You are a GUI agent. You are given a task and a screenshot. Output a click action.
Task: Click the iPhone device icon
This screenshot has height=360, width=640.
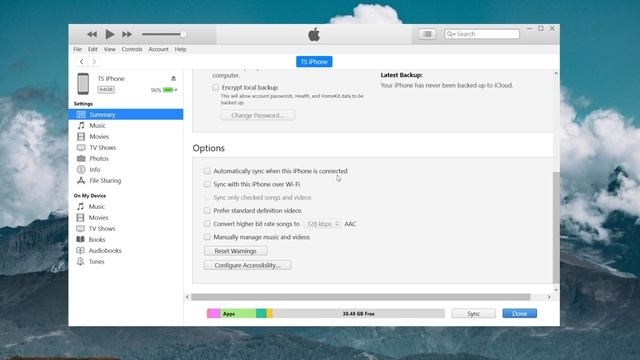pos(83,83)
